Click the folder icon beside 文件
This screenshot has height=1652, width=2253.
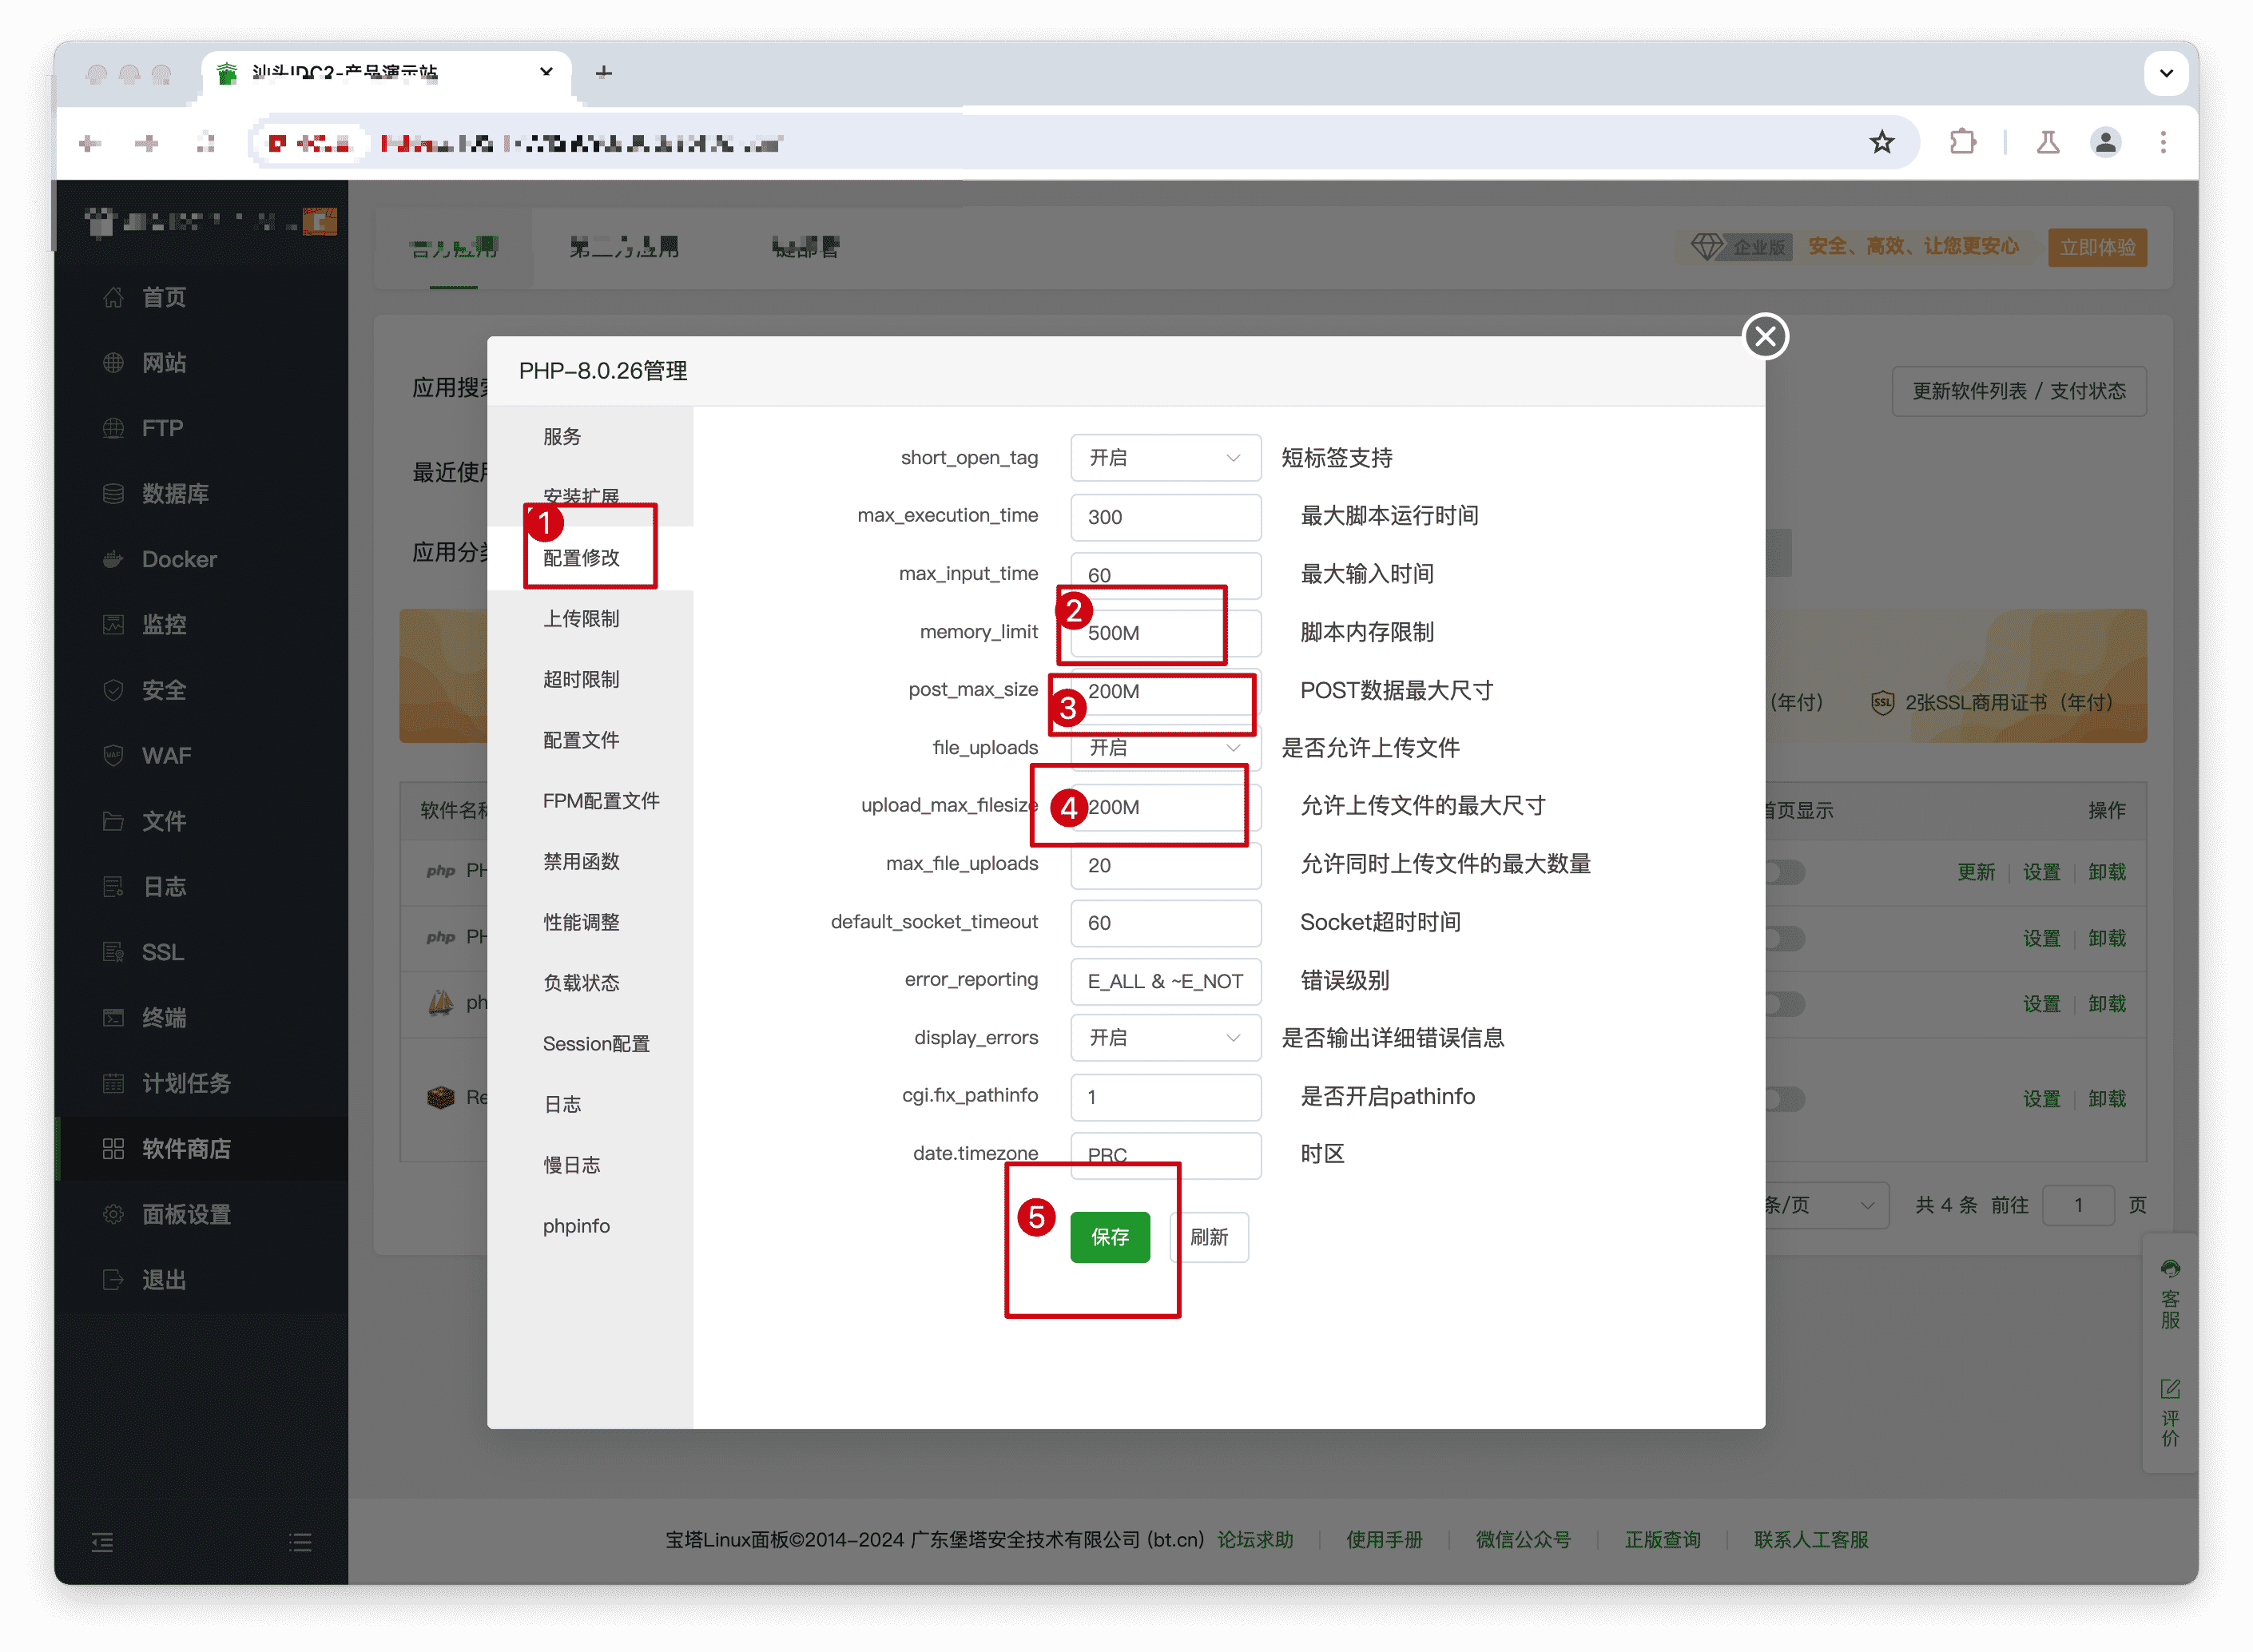[x=114, y=821]
